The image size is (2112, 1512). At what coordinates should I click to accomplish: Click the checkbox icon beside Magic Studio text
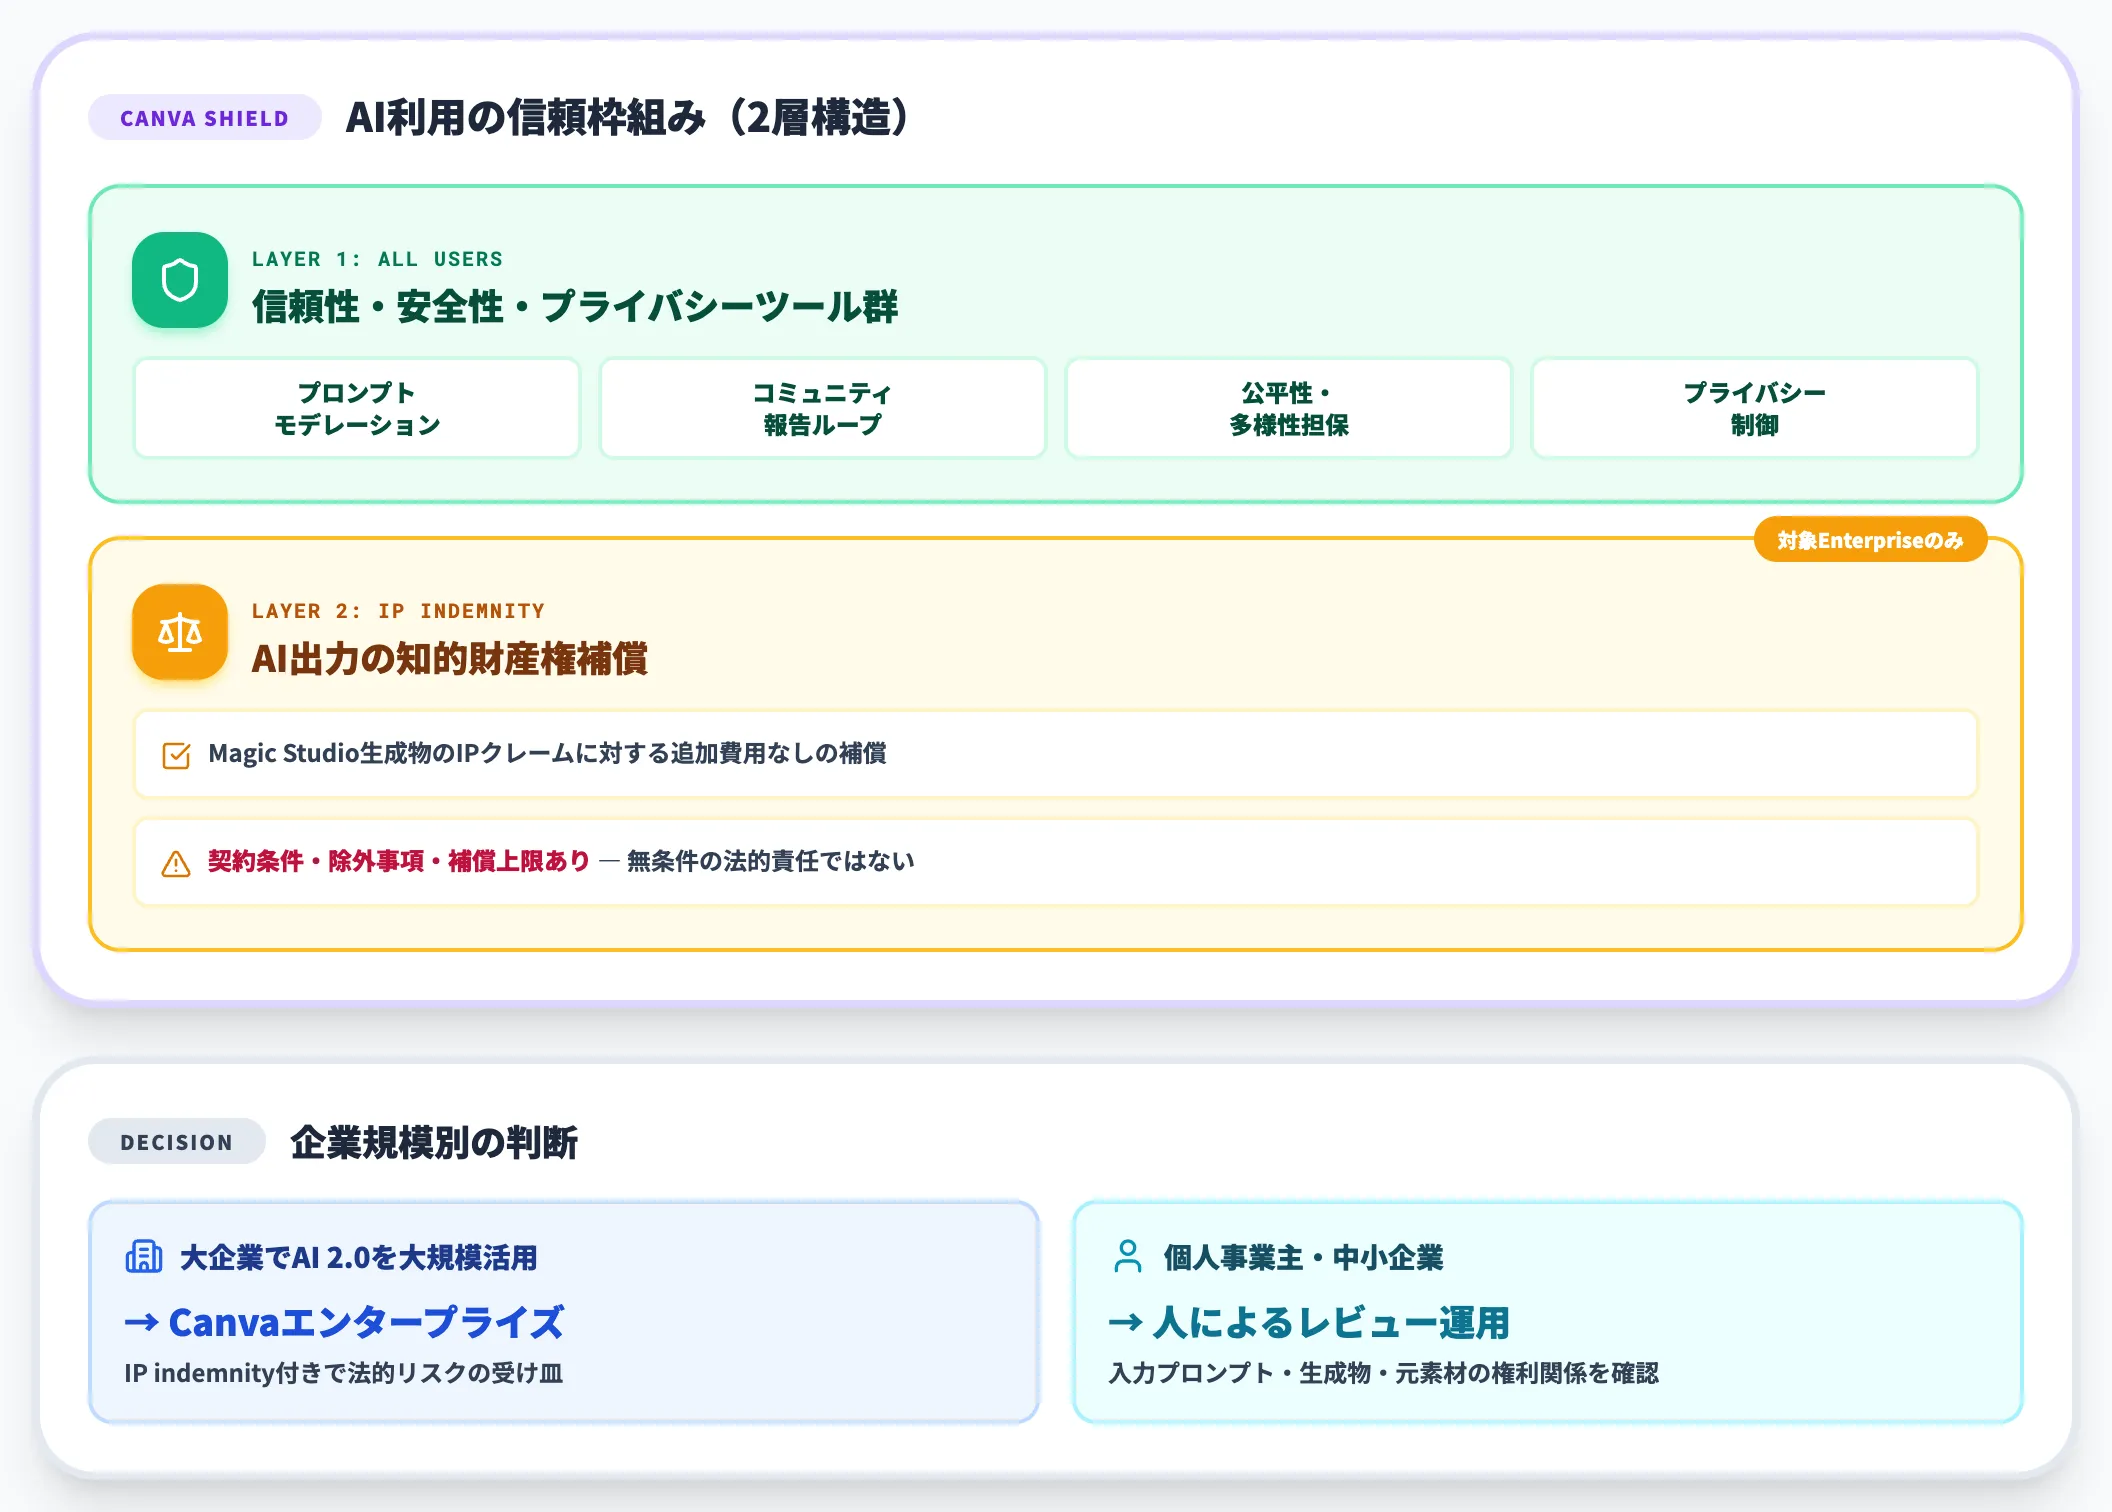[x=176, y=755]
